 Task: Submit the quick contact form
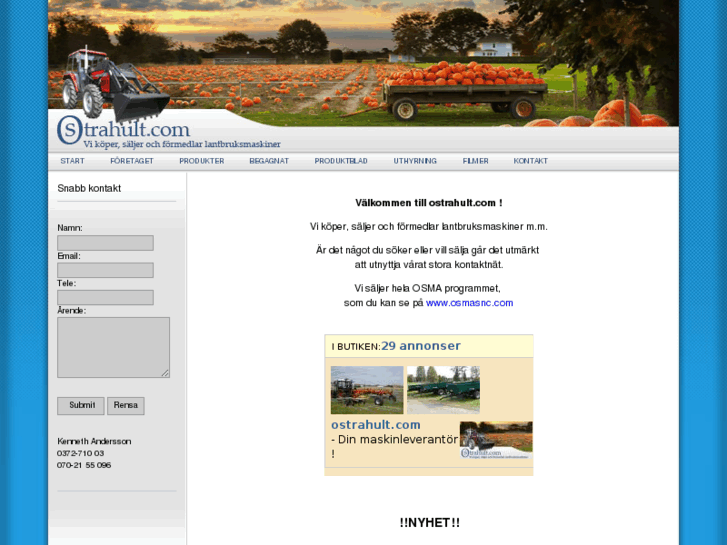point(81,406)
